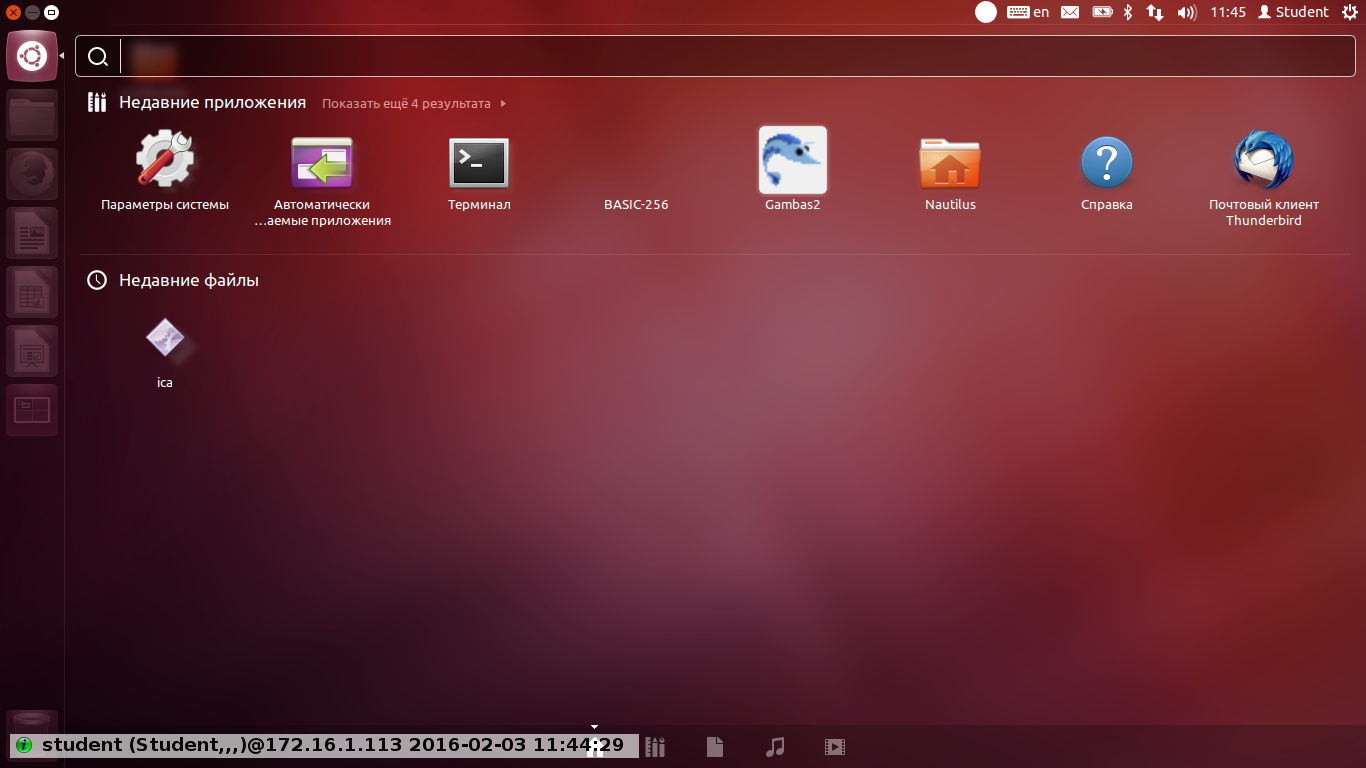The height and width of the screenshot is (768, 1366).
Task: Launch Gambas2 from recent apps
Action: coord(793,170)
